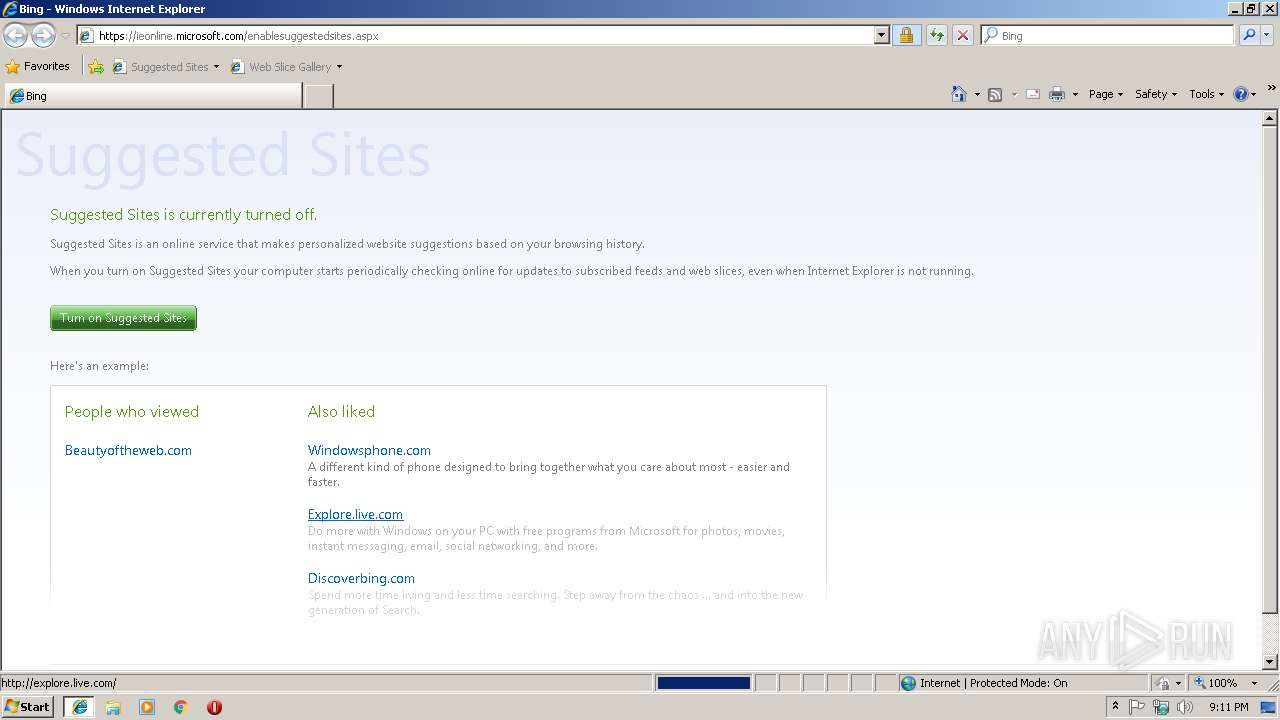Open the Windowsphone.com link
This screenshot has width=1280, height=720.
(369, 450)
